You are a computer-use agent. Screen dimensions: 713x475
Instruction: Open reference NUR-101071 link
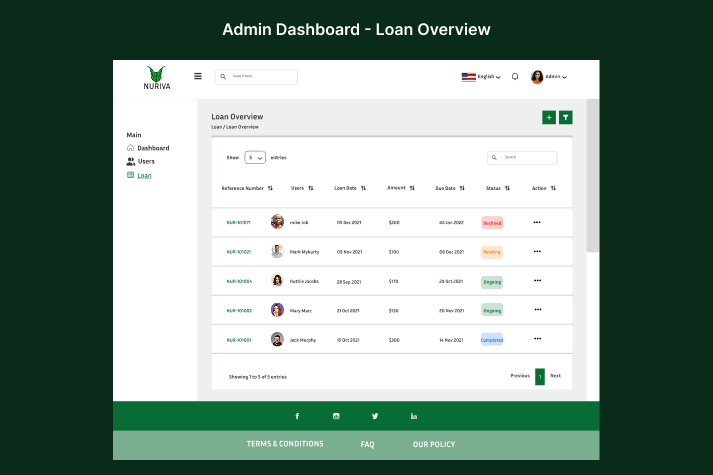[239, 222]
